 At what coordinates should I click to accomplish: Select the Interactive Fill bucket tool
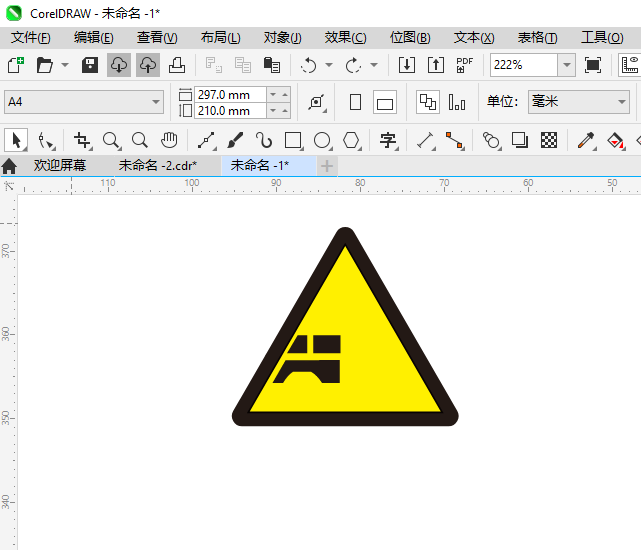pyautogui.click(x=616, y=141)
